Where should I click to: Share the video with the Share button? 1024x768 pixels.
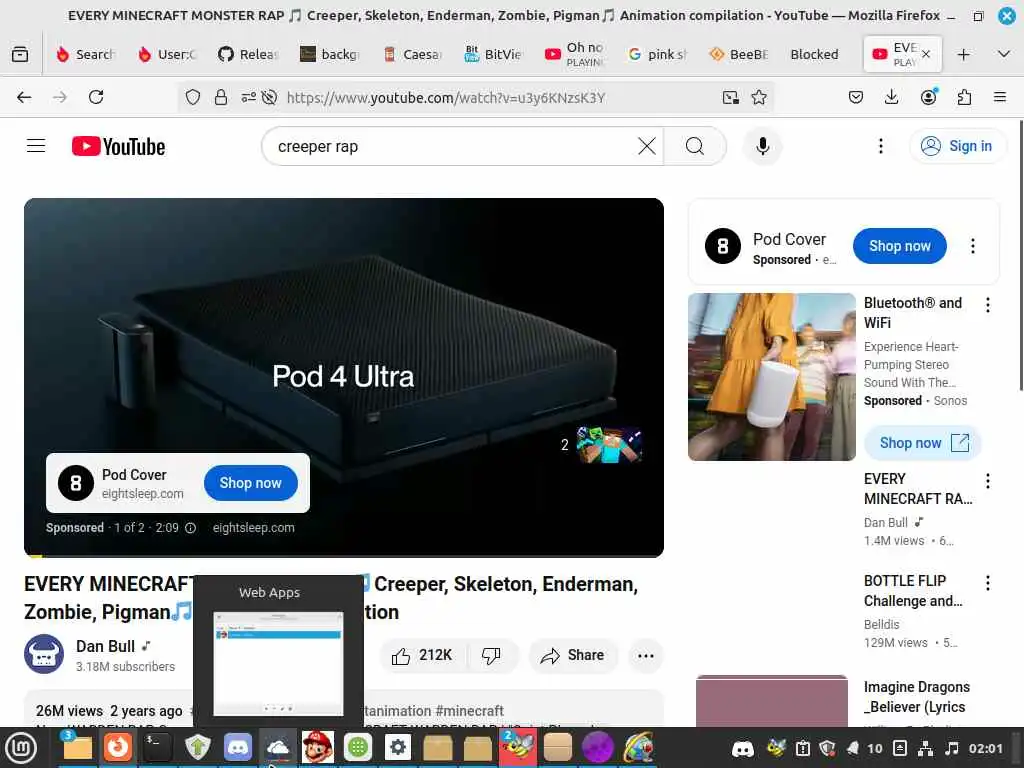click(x=573, y=656)
